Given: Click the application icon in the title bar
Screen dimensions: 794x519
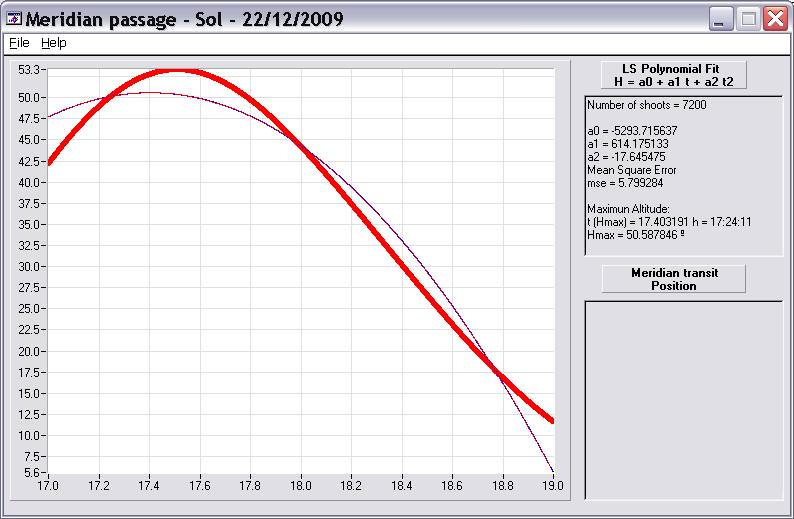Looking at the screenshot, I should click(x=13, y=18).
